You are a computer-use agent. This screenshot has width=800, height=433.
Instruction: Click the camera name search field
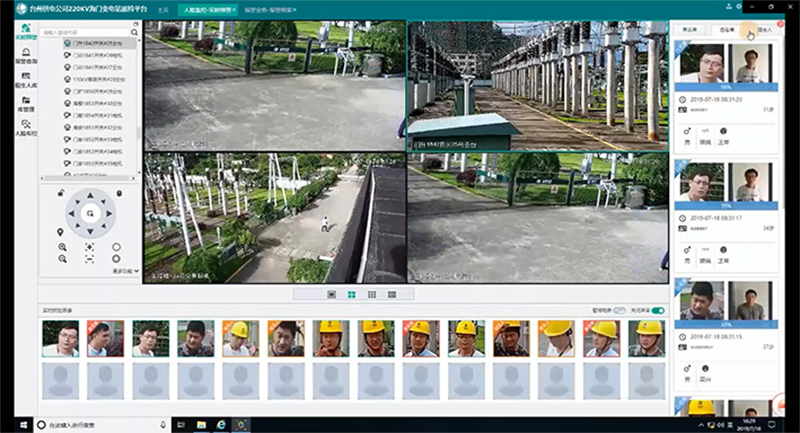85,32
